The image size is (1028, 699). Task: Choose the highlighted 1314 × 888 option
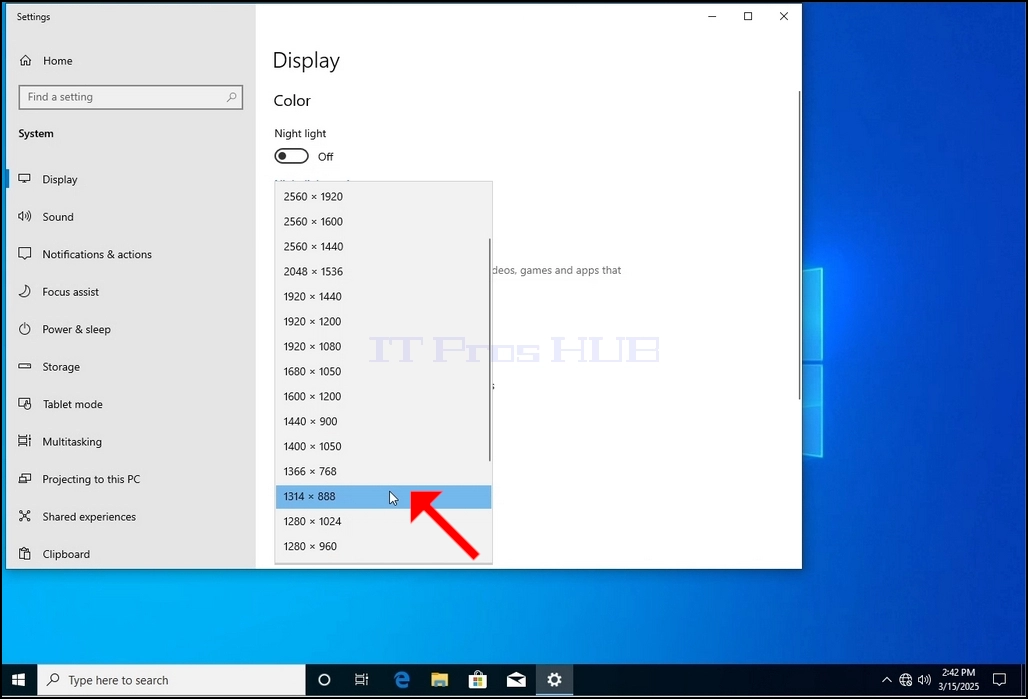384,496
